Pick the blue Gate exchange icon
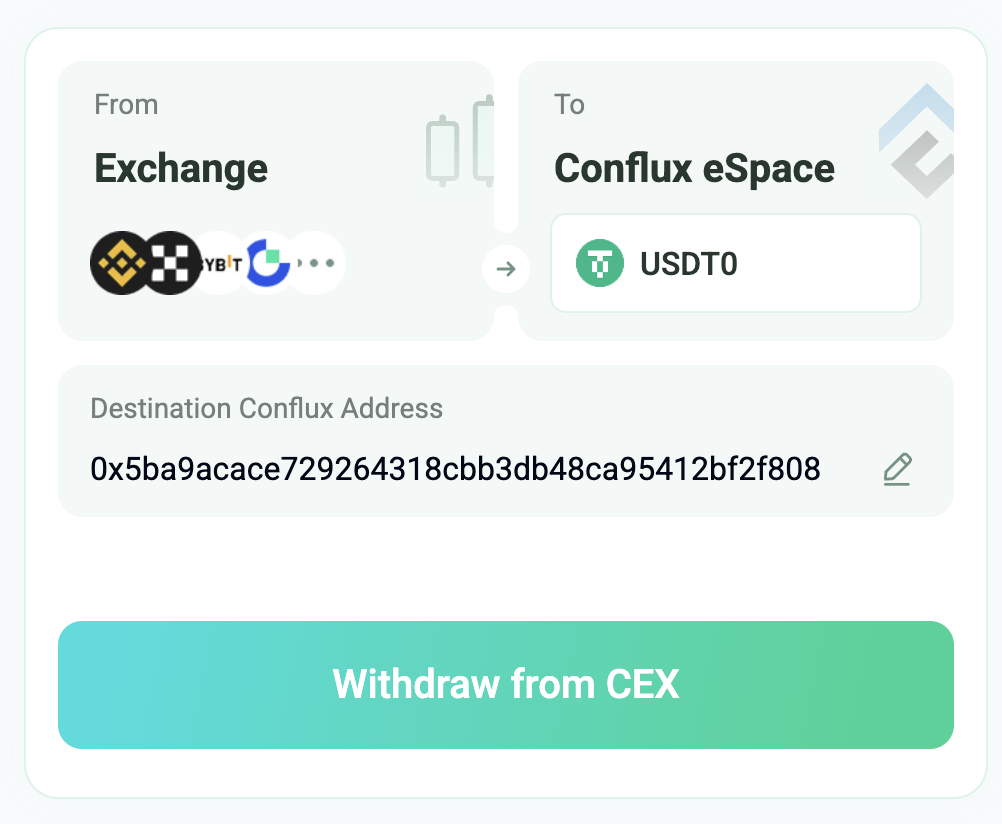This screenshot has width=1002, height=824. (x=267, y=263)
